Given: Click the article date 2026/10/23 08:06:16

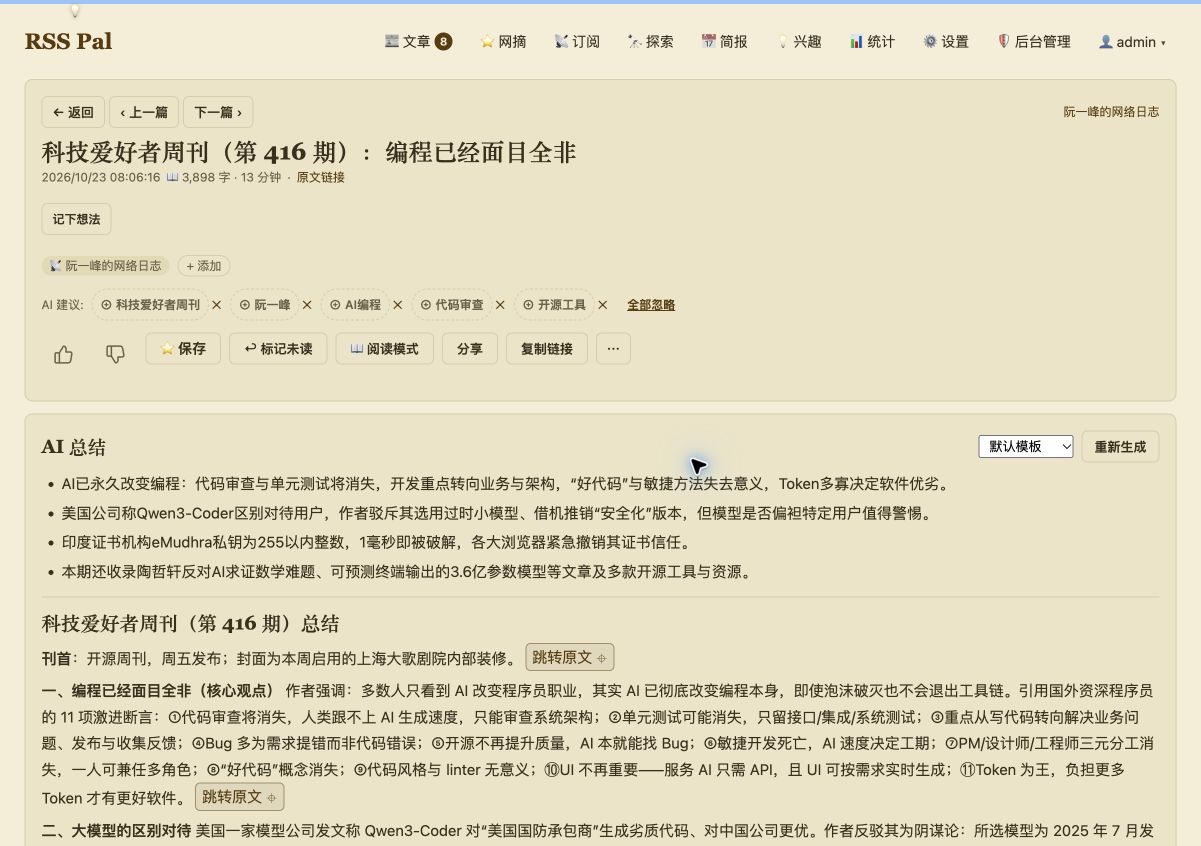Looking at the screenshot, I should (x=101, y=177).
